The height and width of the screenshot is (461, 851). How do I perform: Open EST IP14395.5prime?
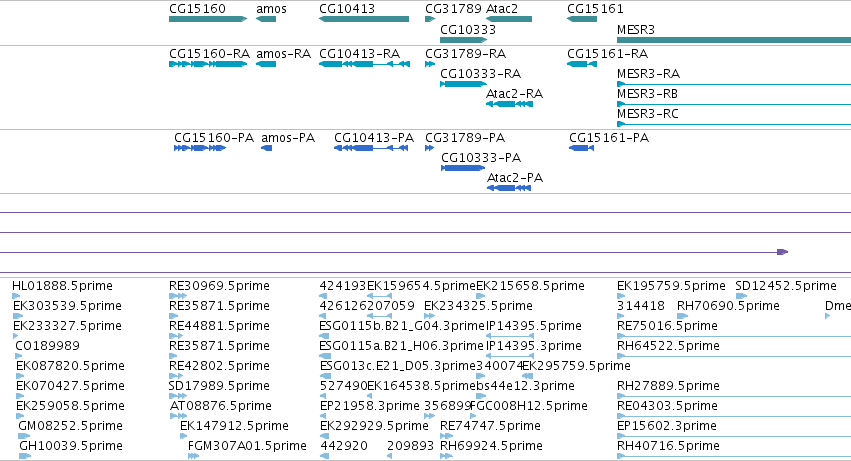click(x=534, y=326)
